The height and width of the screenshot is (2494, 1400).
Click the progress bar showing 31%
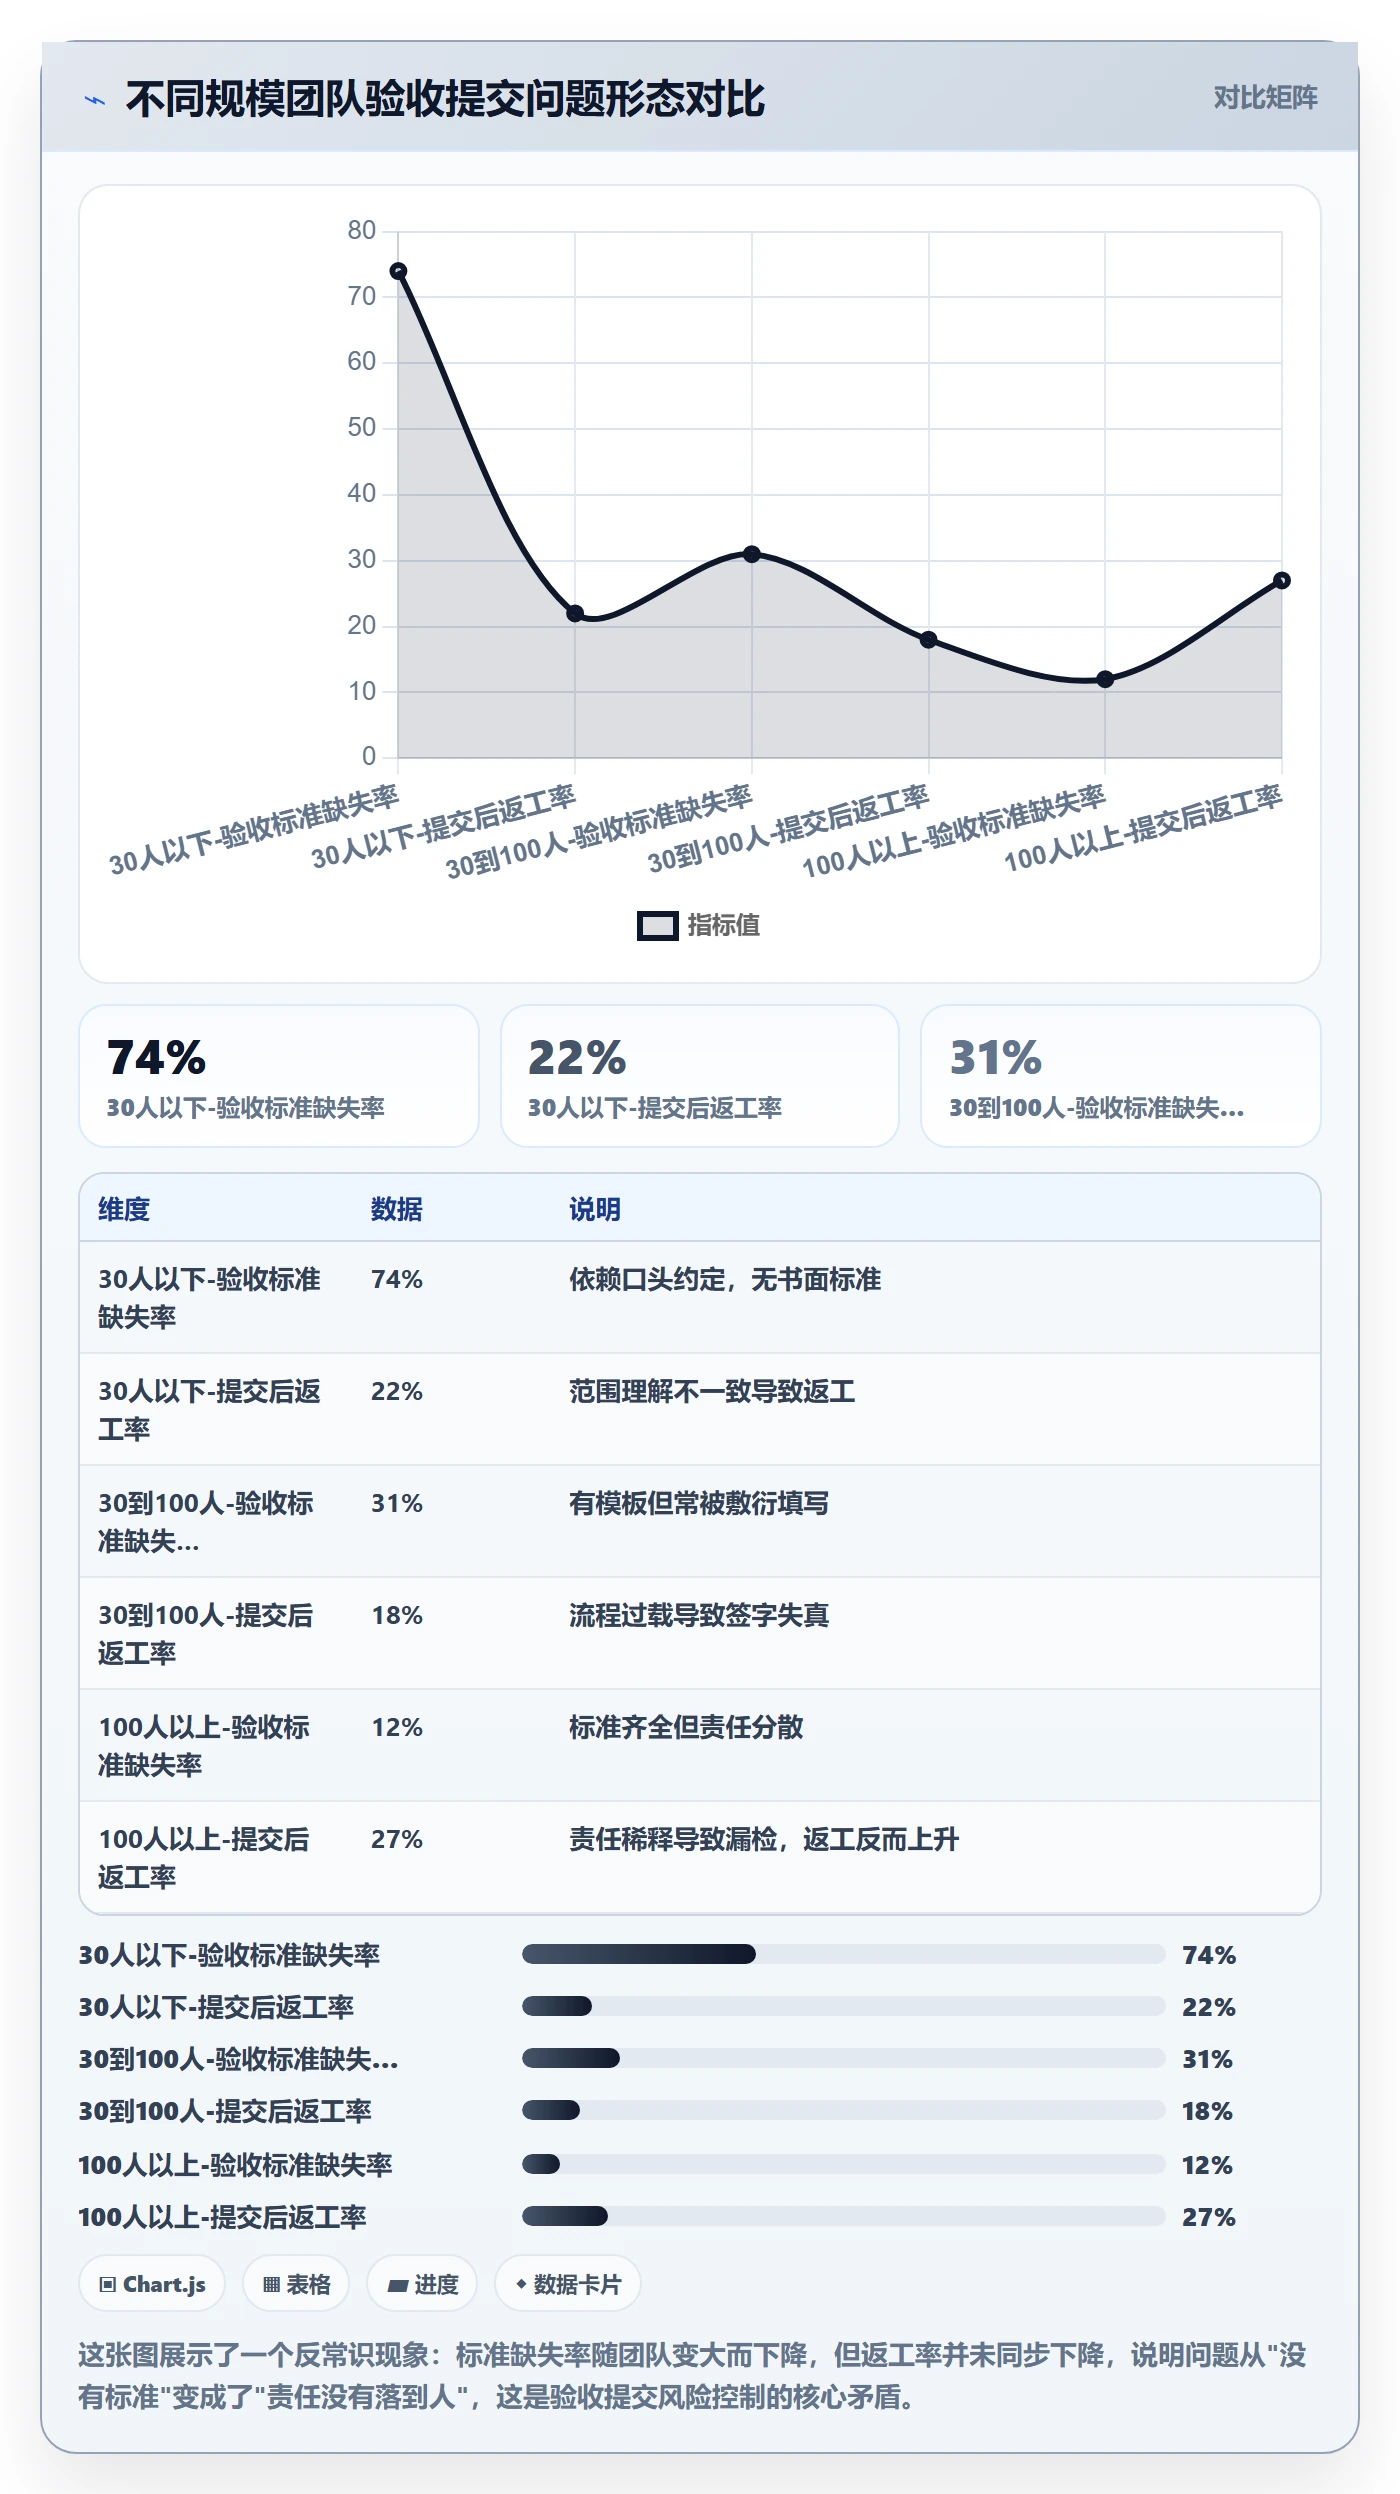pyautogui.click(x=844, y=2058)
